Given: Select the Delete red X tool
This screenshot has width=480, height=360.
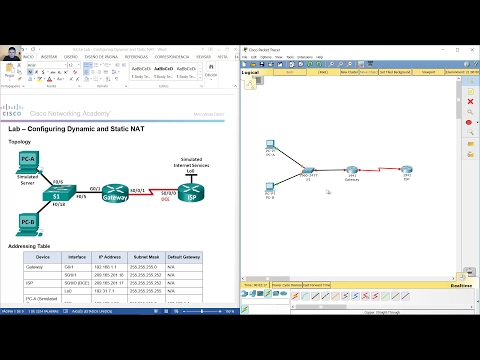Looking at the screenshot, I should pyautogui.click(x=470, y=102).
